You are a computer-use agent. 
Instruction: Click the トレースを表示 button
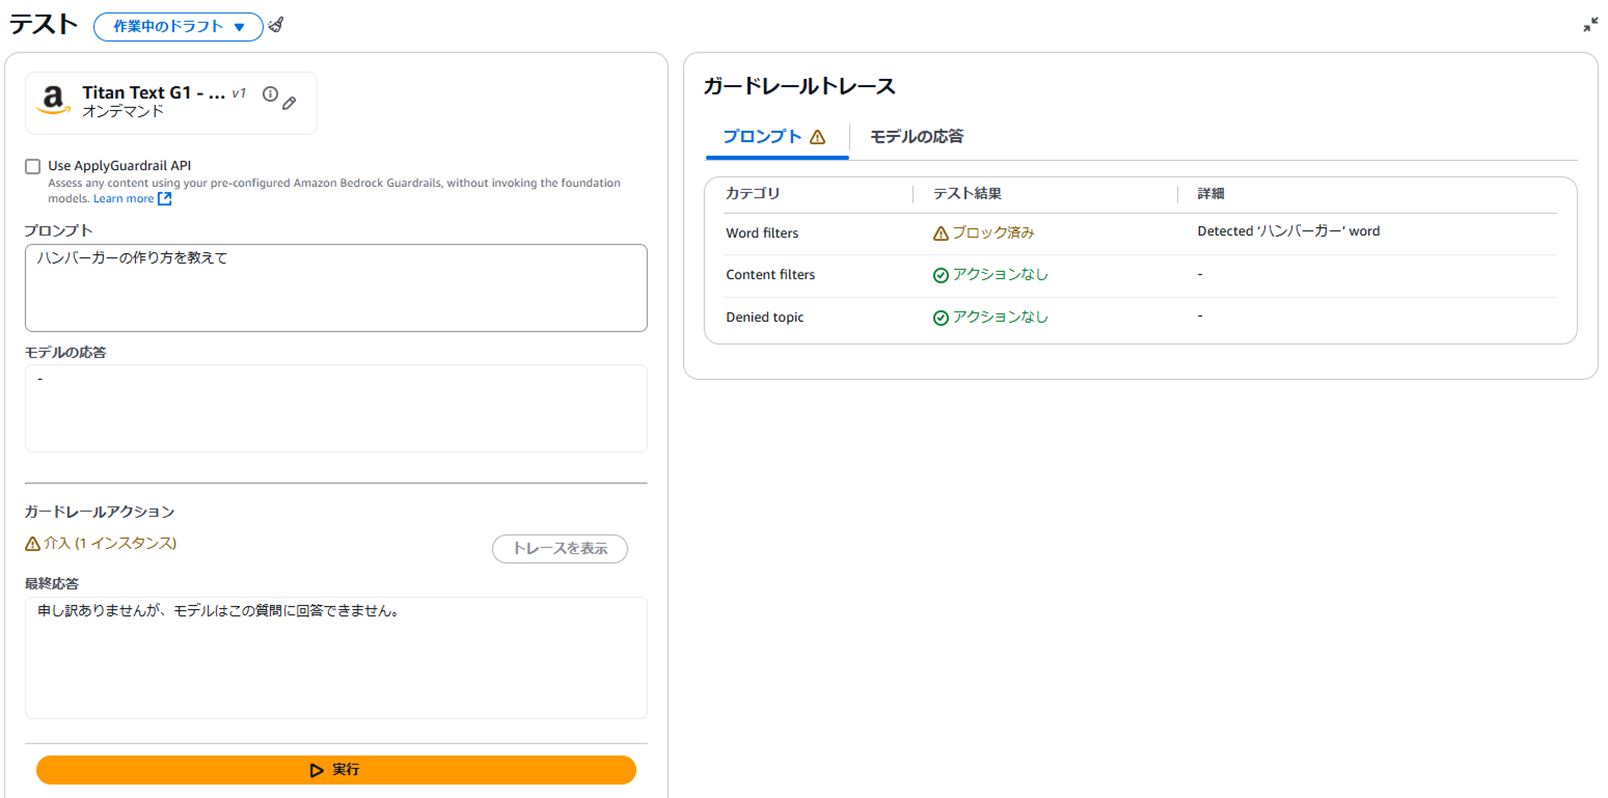pos(560,548)
